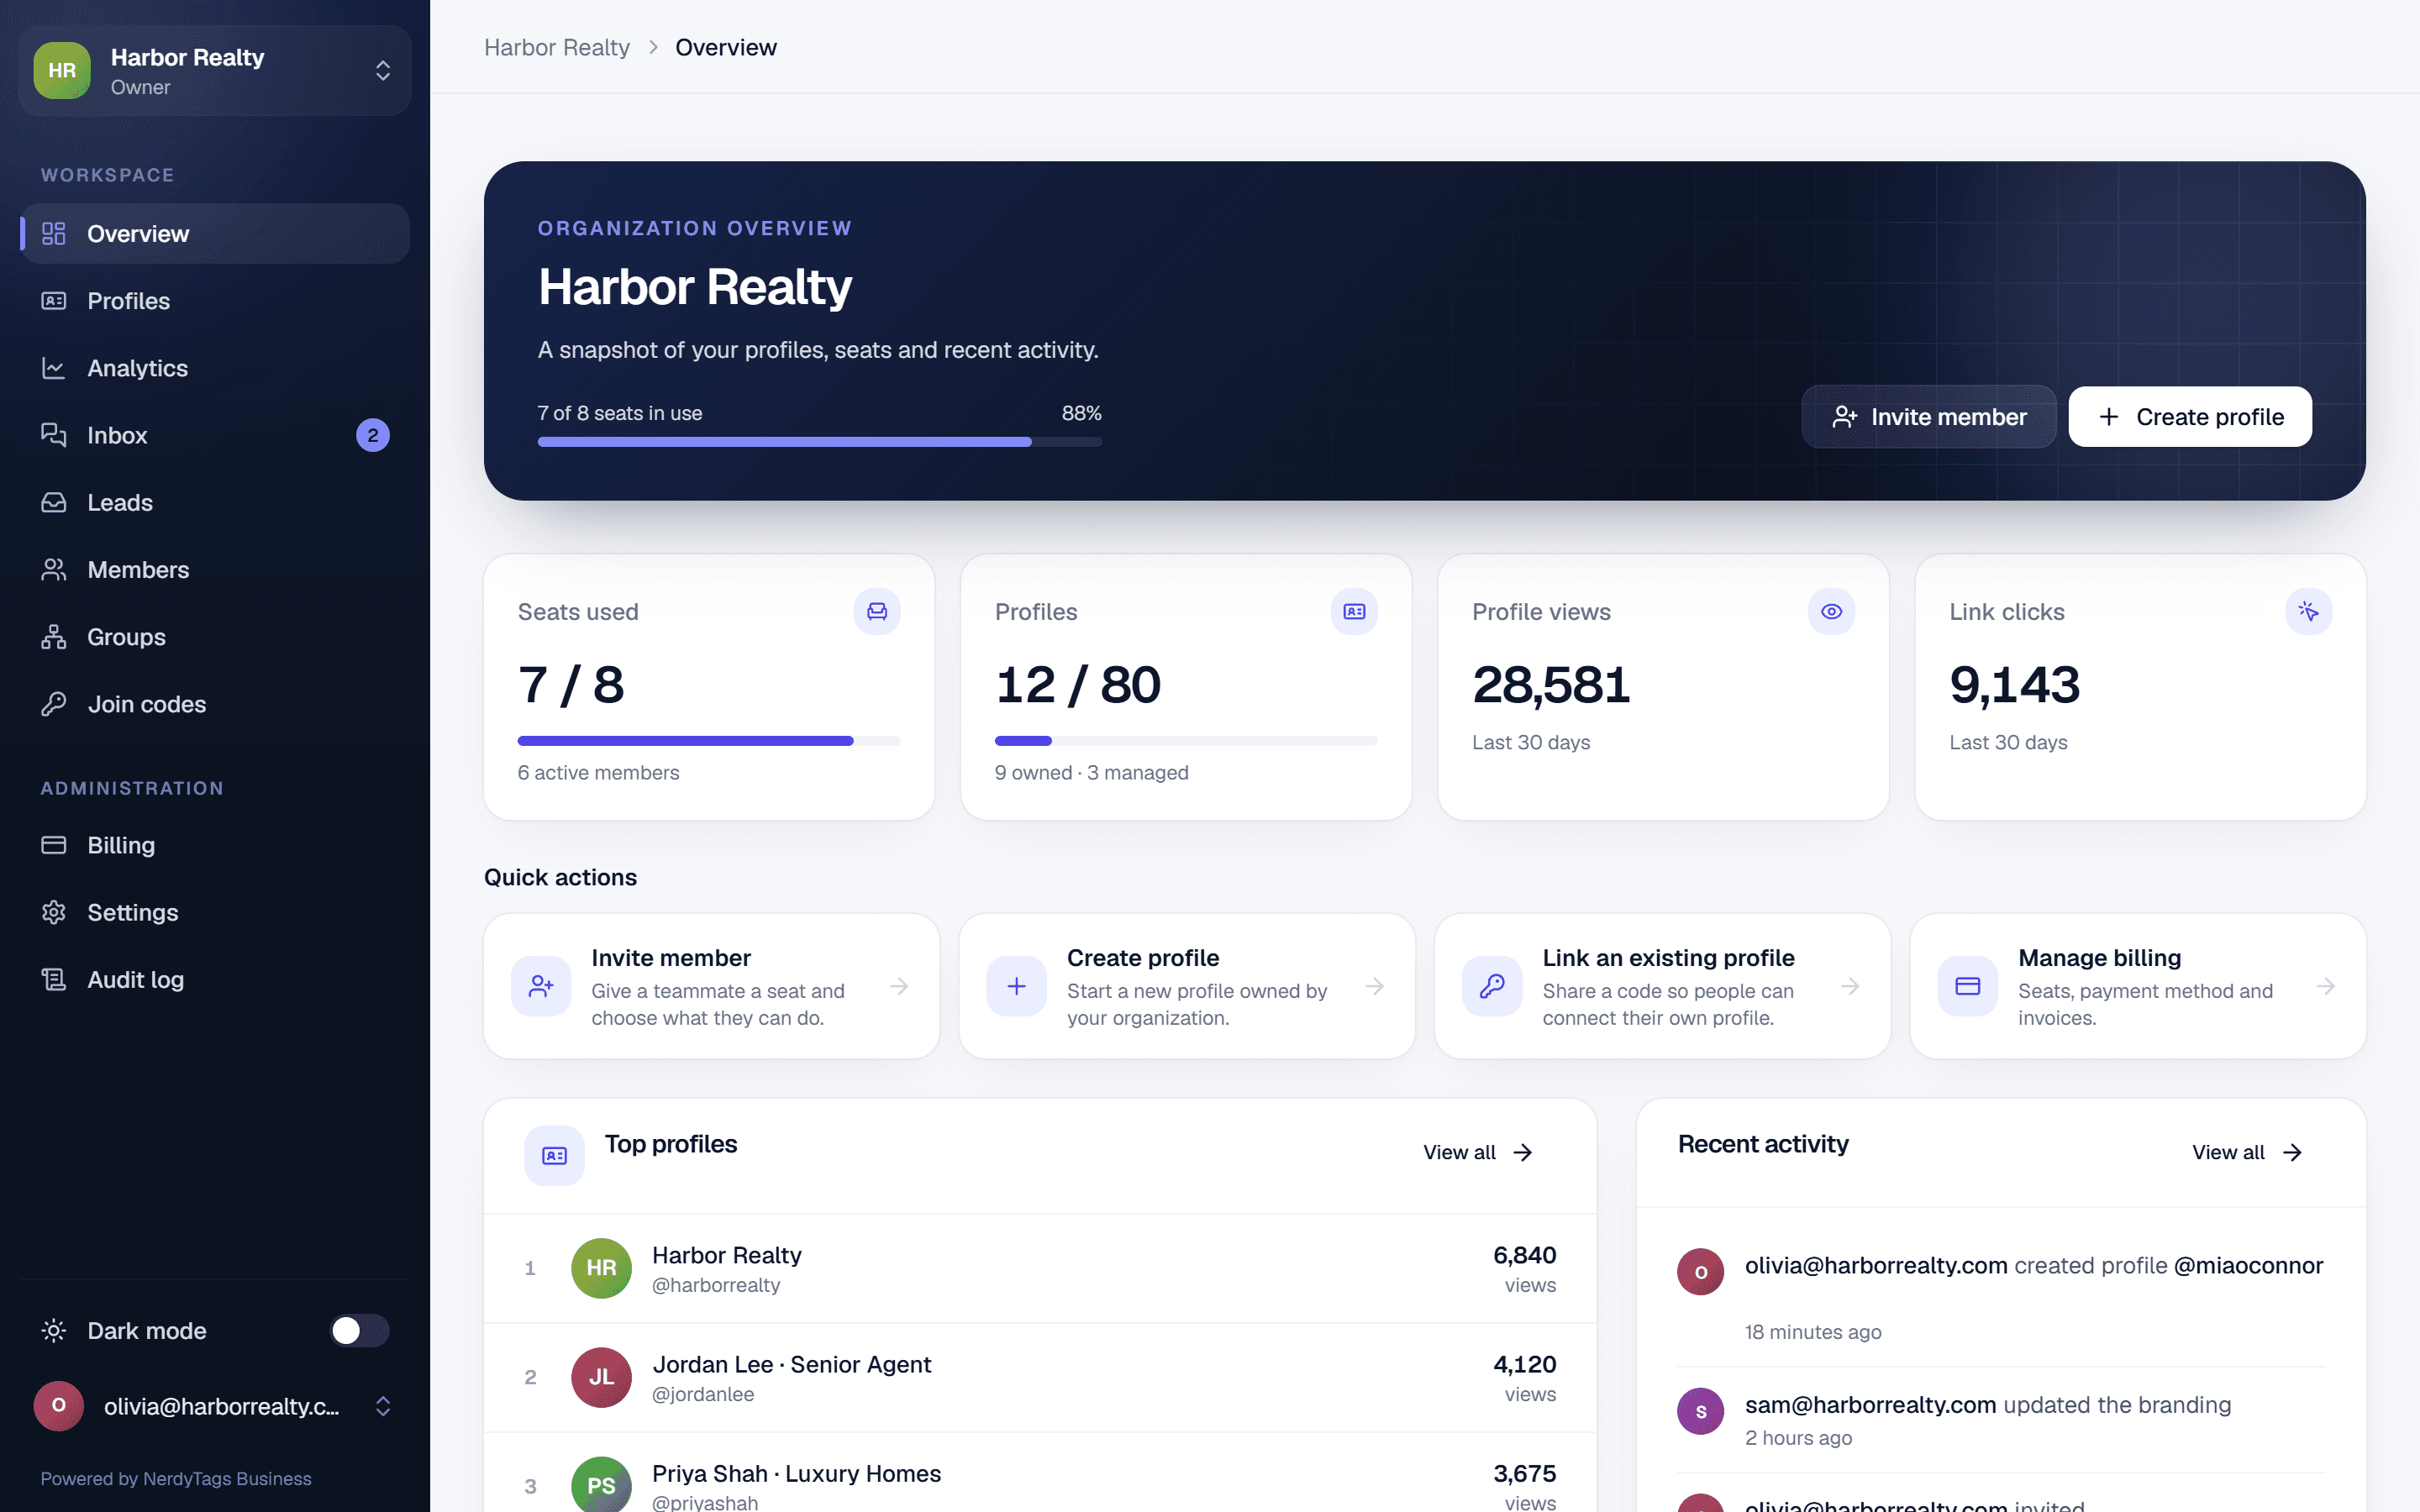Click the '18 minutes ago' timestamp

[1813, 1332]
